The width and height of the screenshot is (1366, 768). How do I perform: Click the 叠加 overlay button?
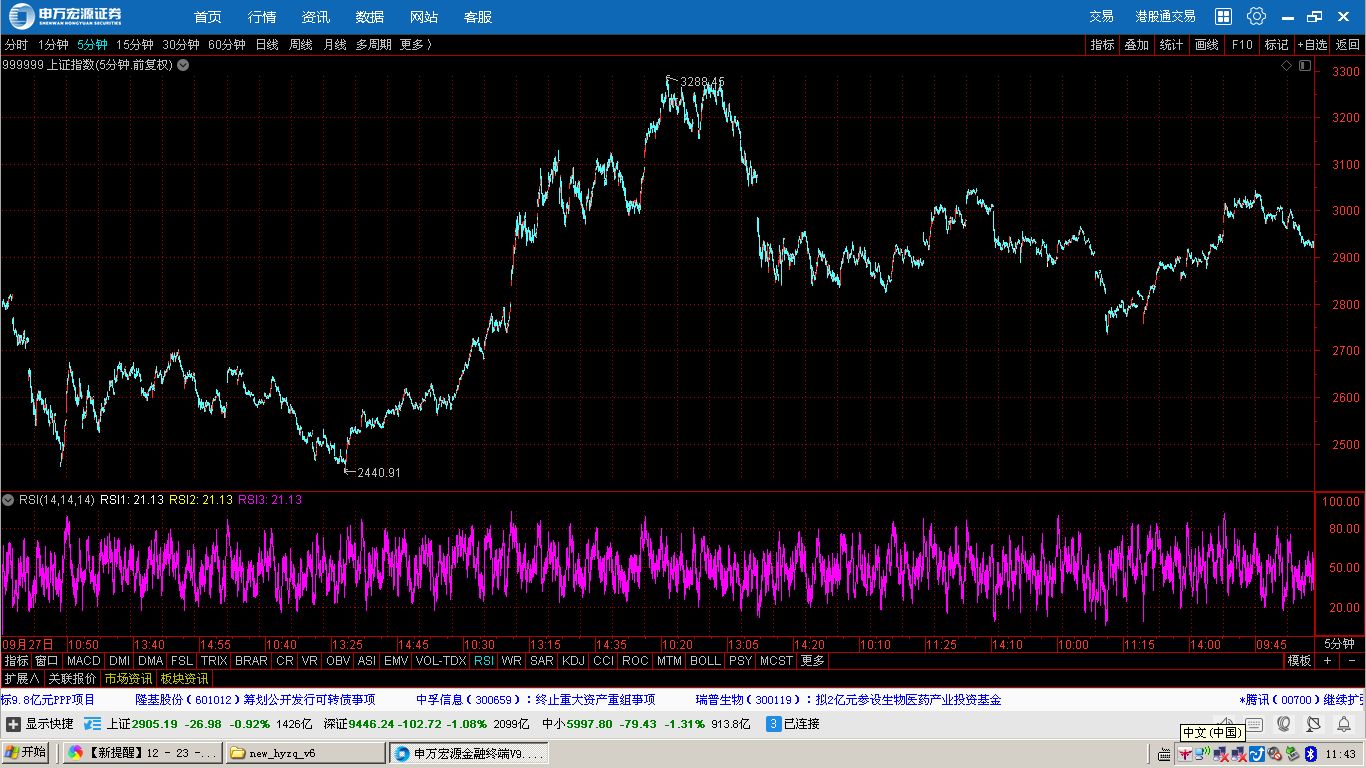(1137, 45)
